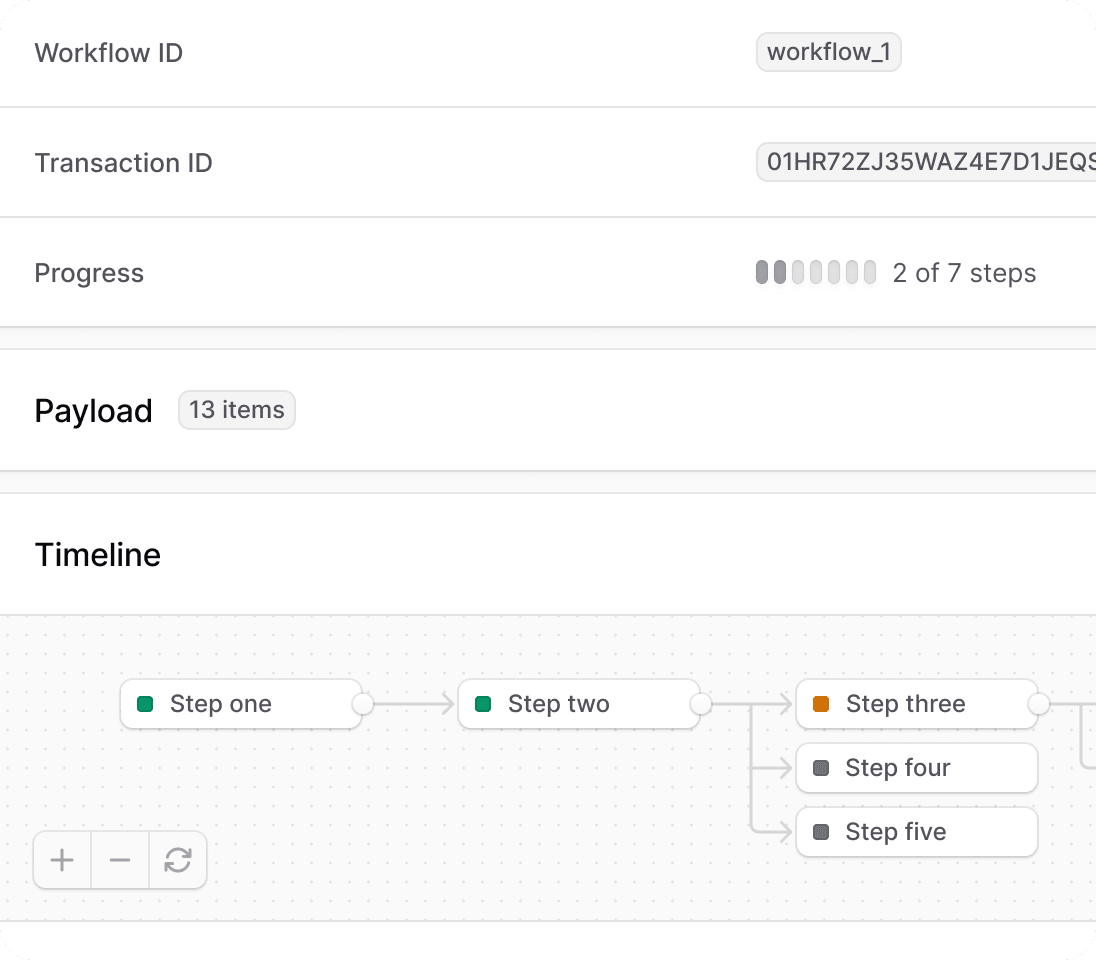Click the zoom out minus icon
The height and width of the screenshot is (960, 1096).
coord(120,860)
